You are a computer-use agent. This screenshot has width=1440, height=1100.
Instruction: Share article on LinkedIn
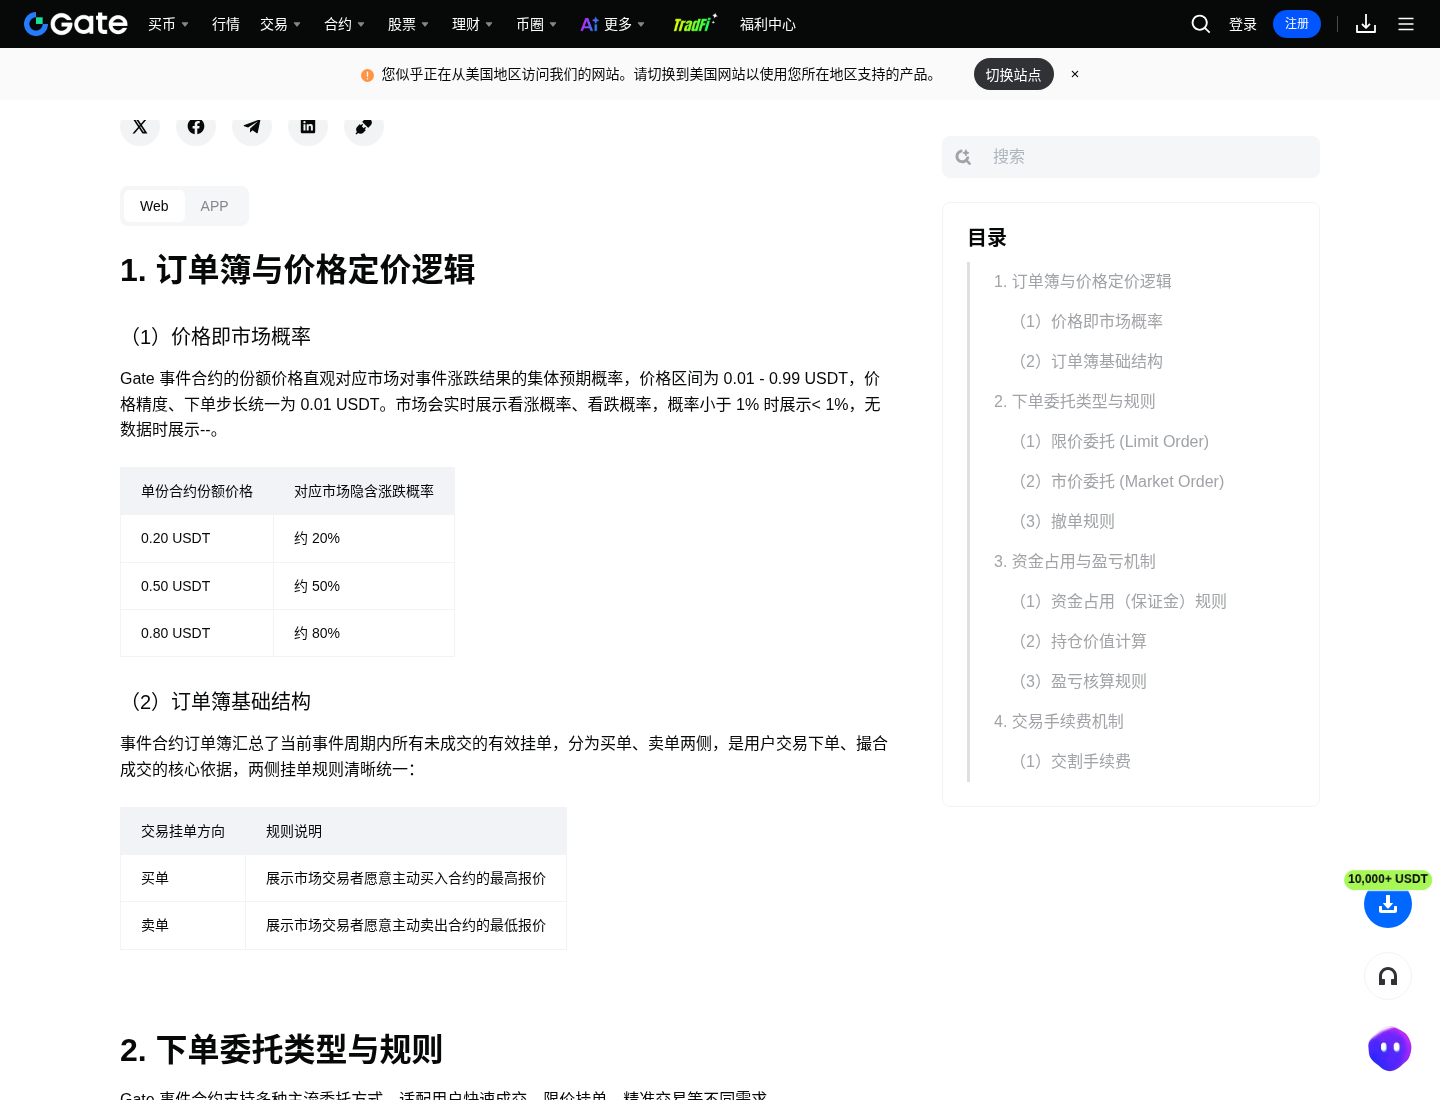coord(308,126)
